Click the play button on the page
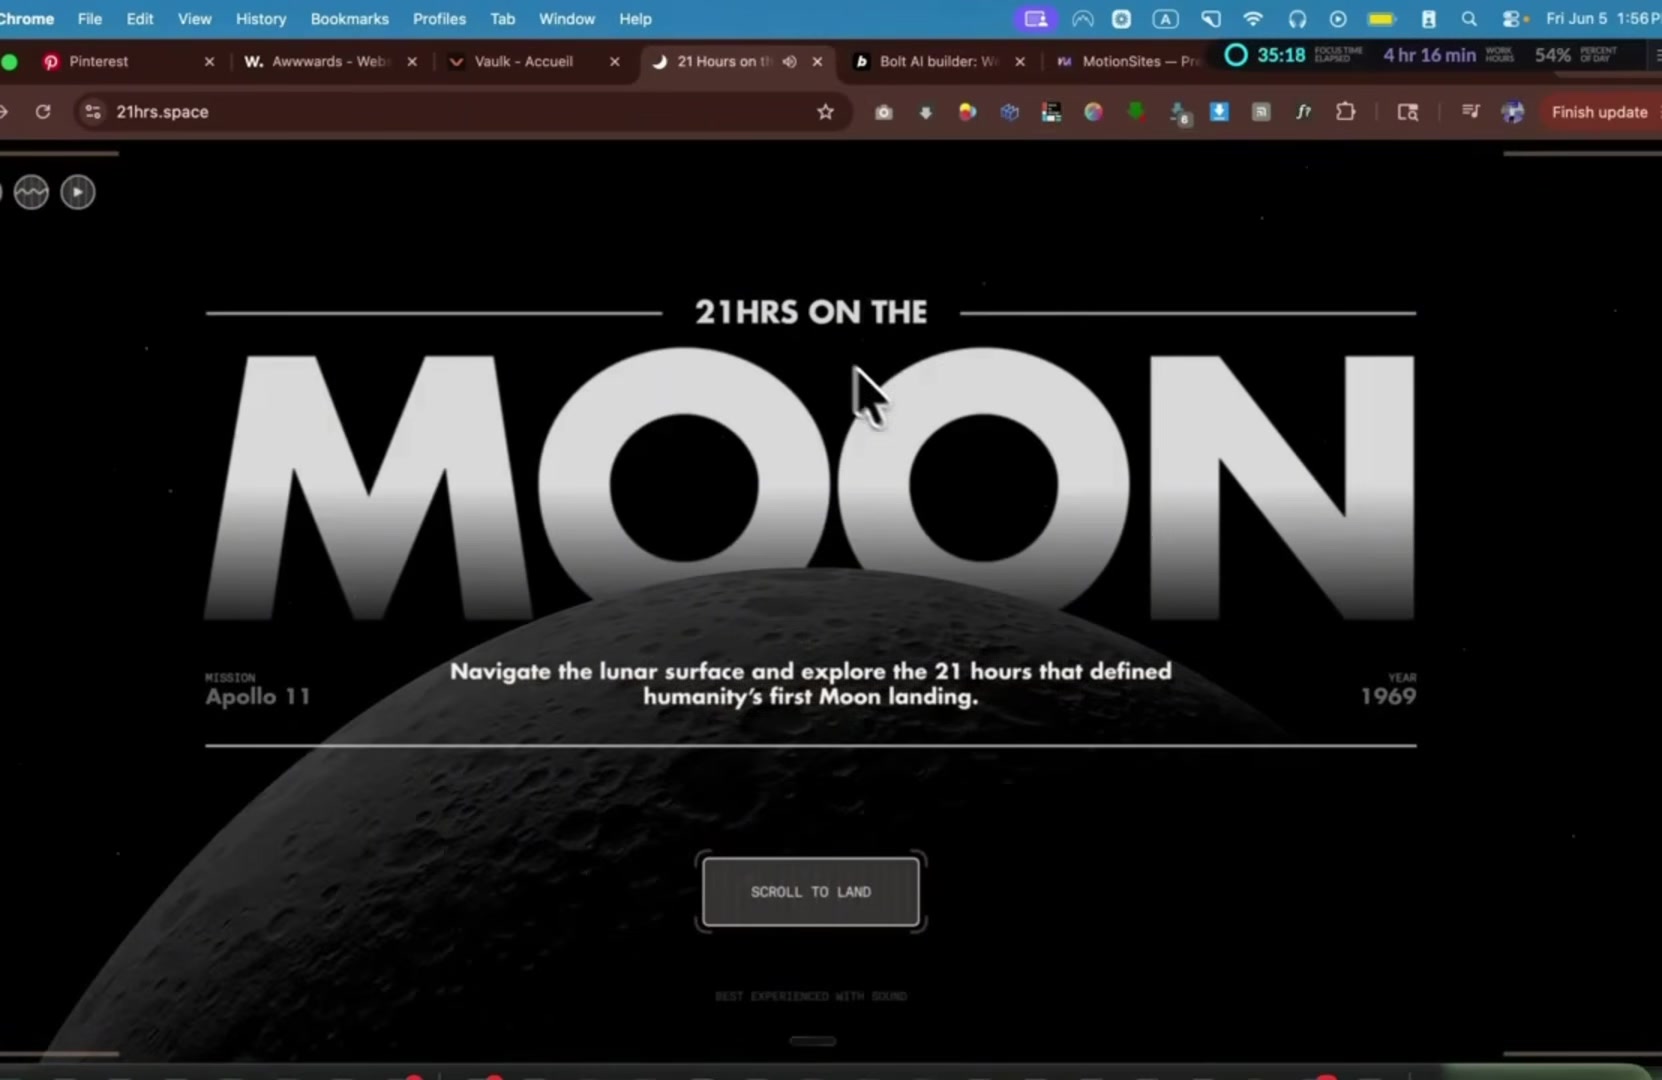 (x=78, y=192)
